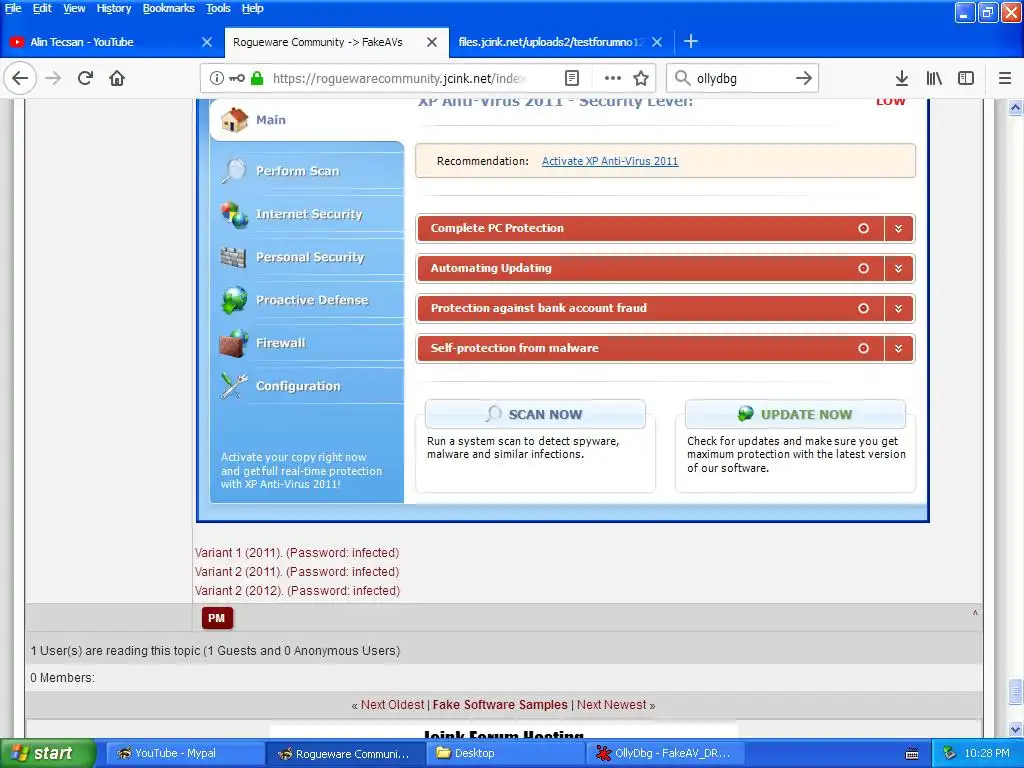The image size is (1024, 768).
Task: Go to Next Oldest topic
Action: pyautogui.click(x=392, y=705)
